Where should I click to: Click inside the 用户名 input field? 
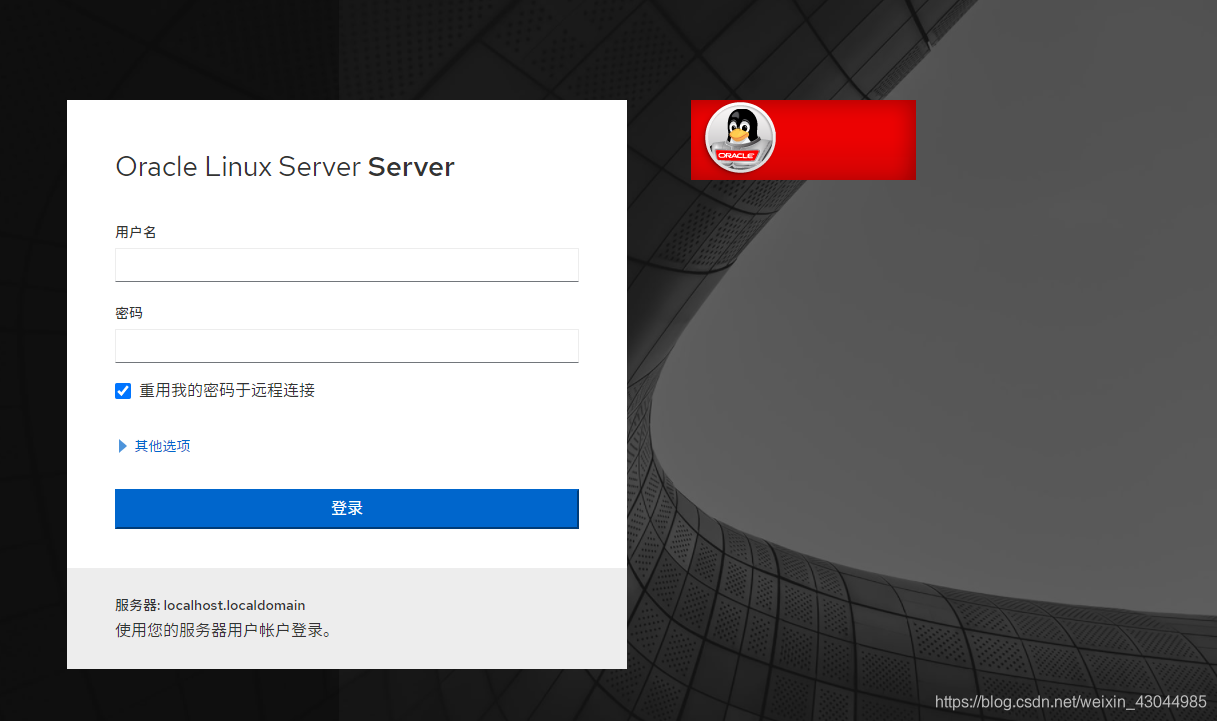[x=346, y=264]
